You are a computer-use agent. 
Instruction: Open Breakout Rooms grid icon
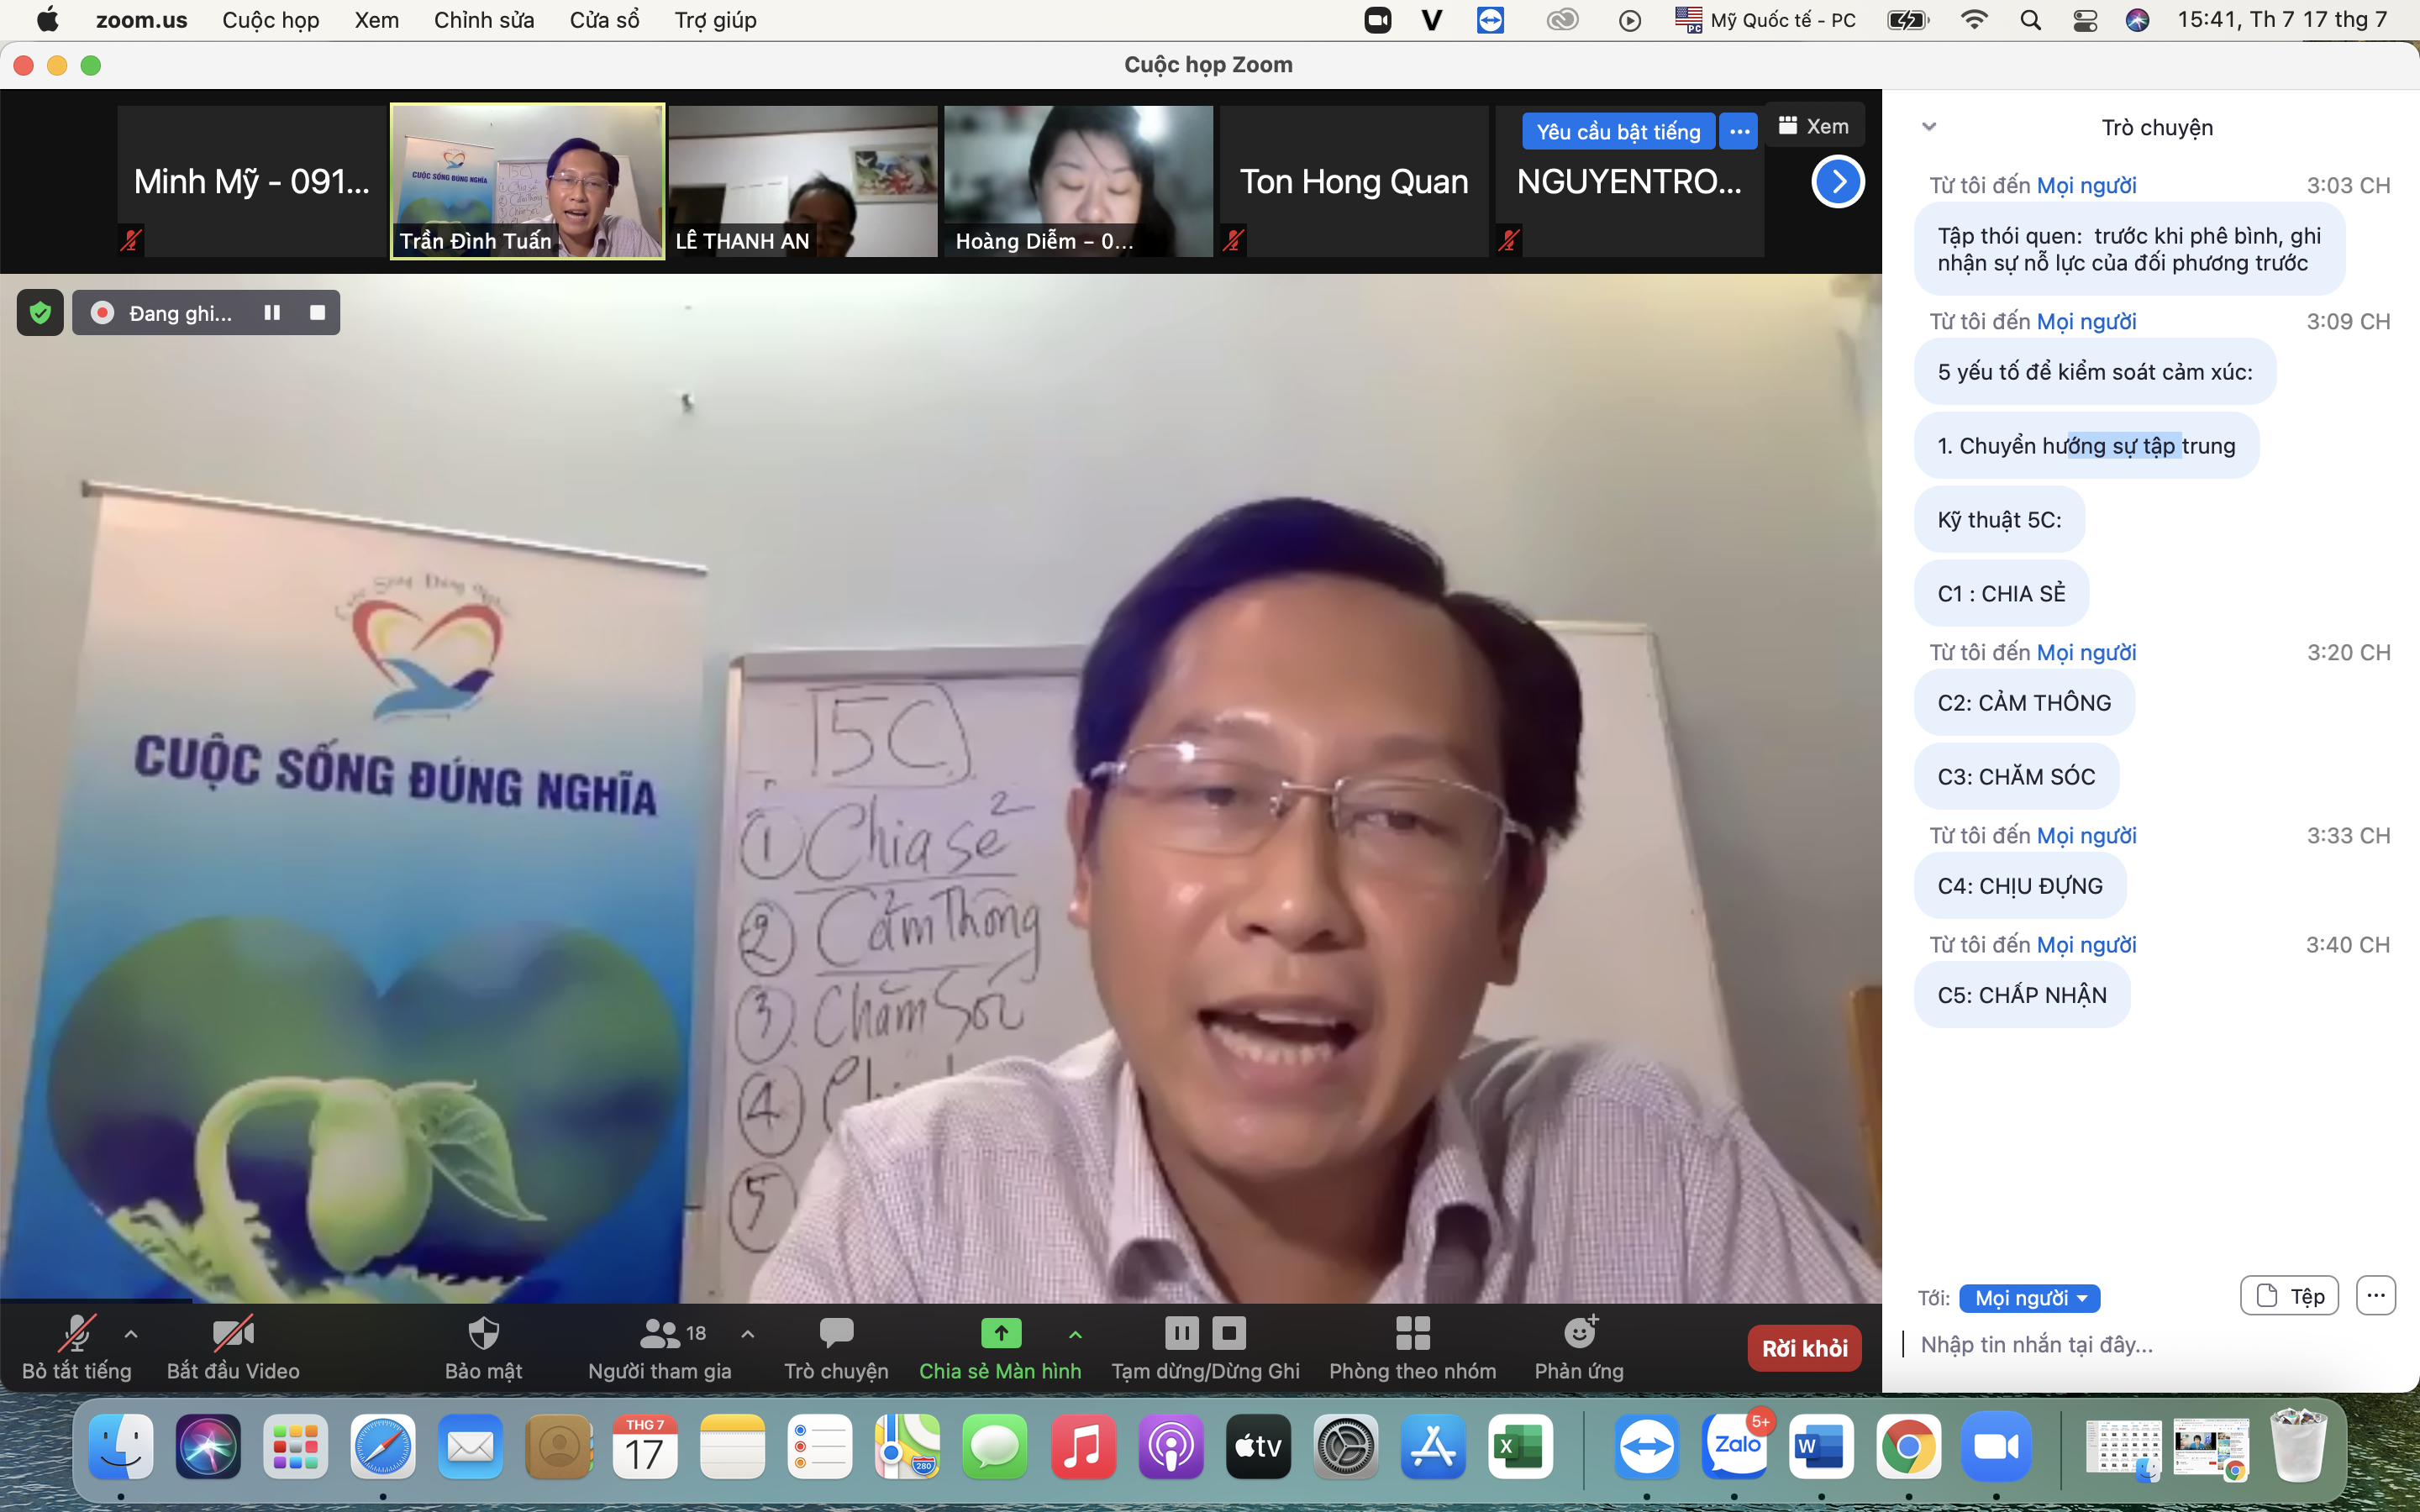pyautogui.click(x=1412, y=1333)
